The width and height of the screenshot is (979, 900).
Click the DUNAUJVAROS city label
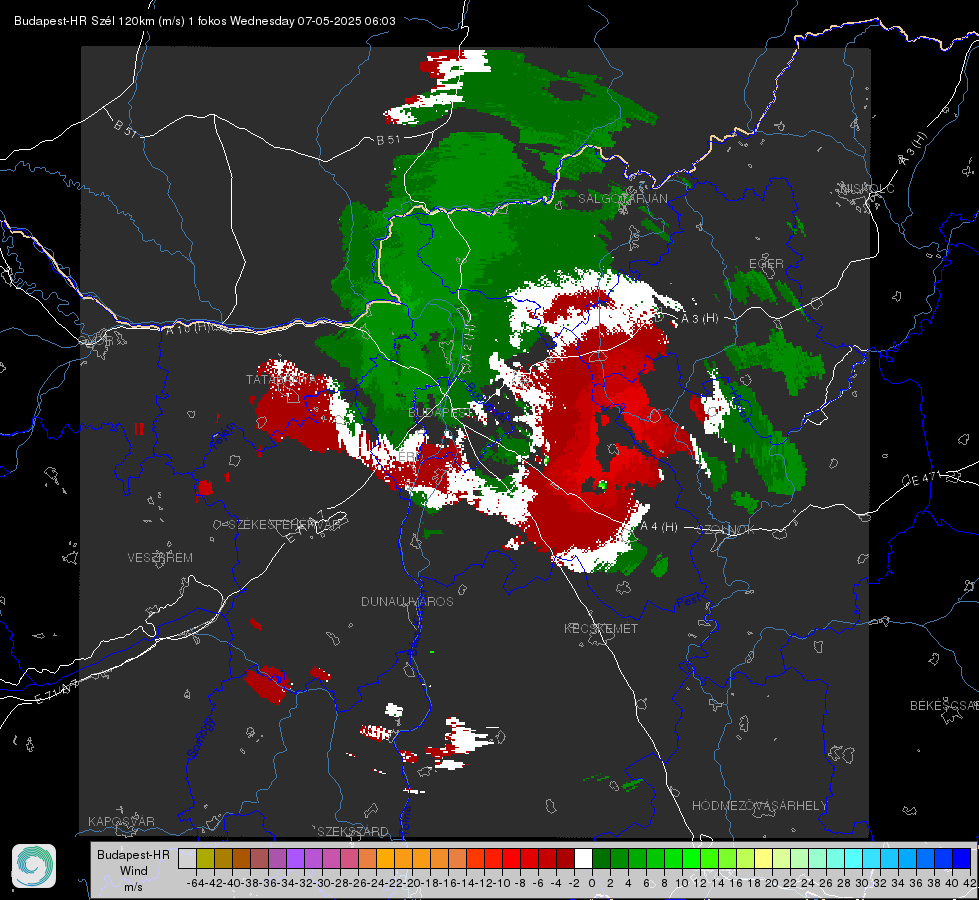point(407,601)
